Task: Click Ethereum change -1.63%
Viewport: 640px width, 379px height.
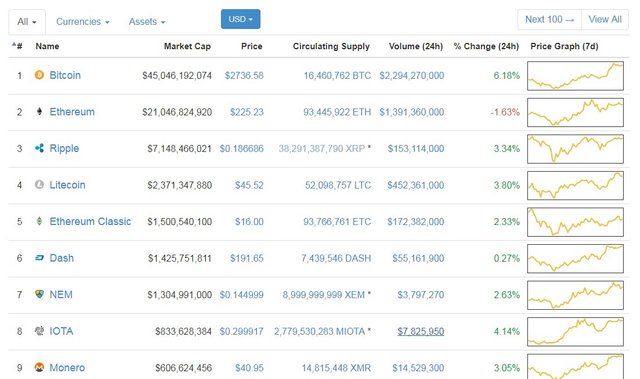Action: (505, 112)
